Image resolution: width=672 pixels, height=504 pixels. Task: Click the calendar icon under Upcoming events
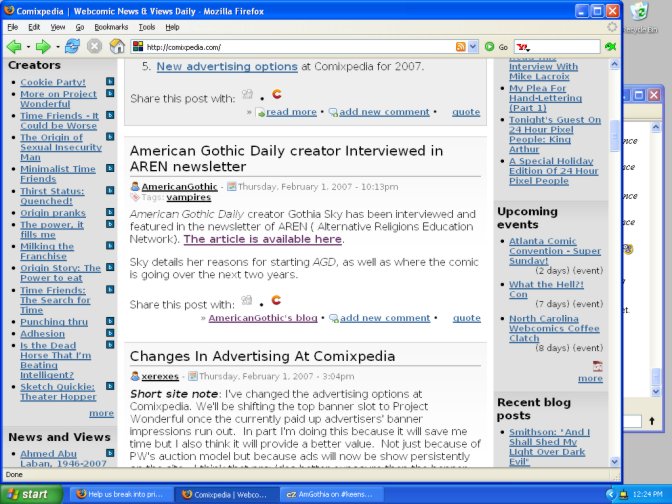(x=597, y=366)
